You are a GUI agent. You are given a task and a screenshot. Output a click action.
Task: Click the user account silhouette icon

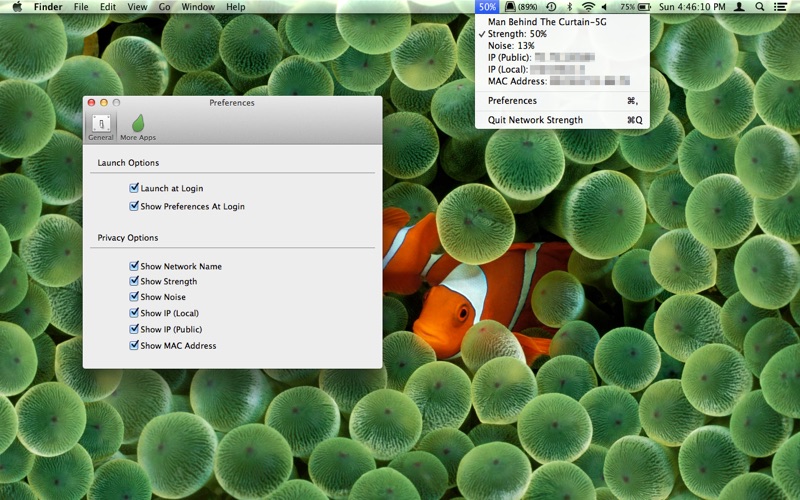[739, 7]
